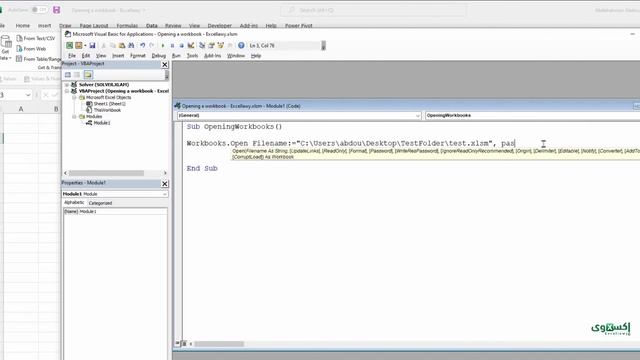Open the Power Pivot tab in Excel

click(298, 25)
